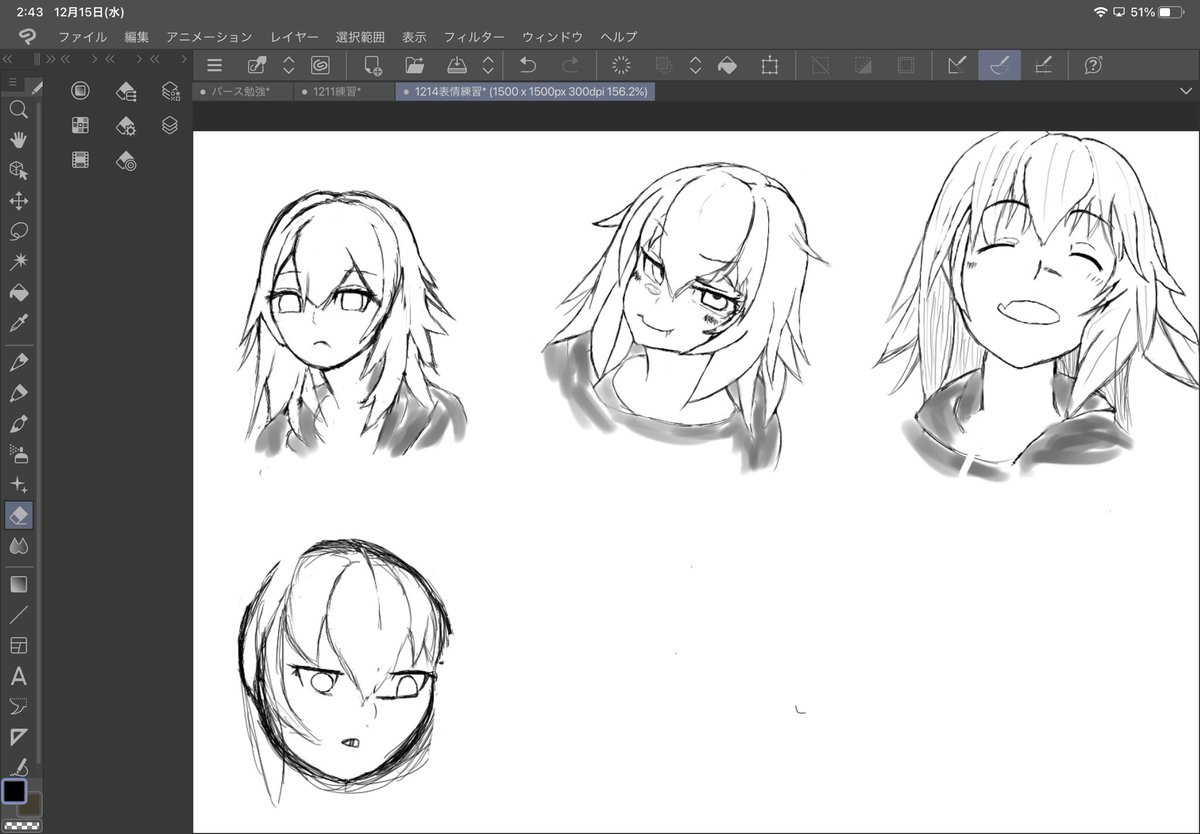The width and height of the screenshot is (1200, 834).
Task: Select the highlighted Eraser tool
Action: [x=19, y=515]
